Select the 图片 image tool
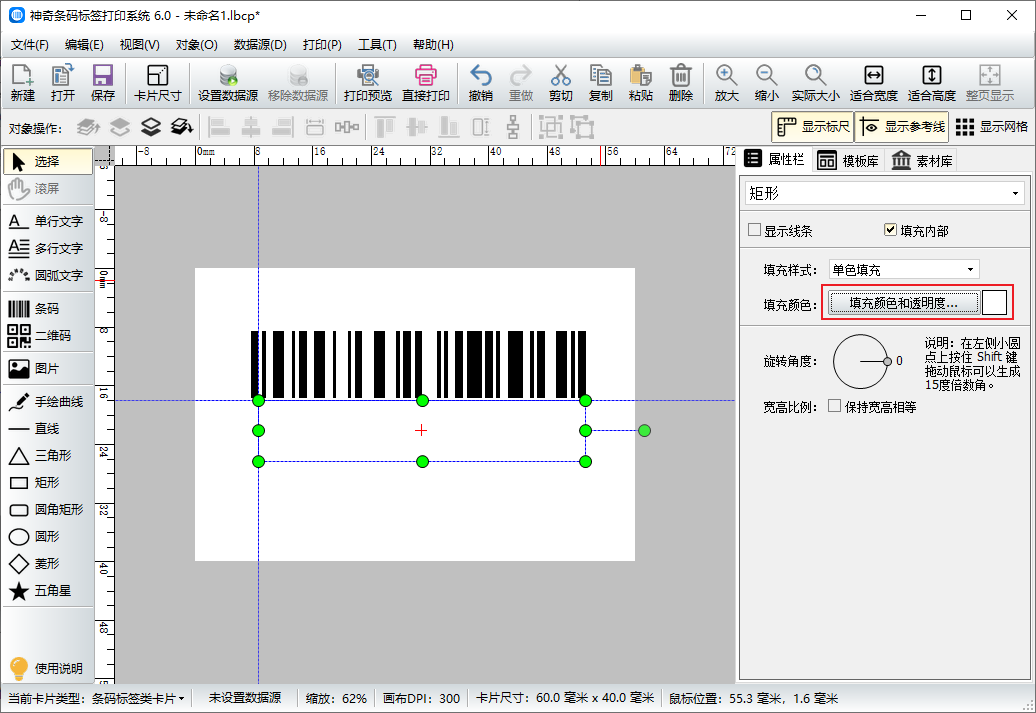 (48, 369)
